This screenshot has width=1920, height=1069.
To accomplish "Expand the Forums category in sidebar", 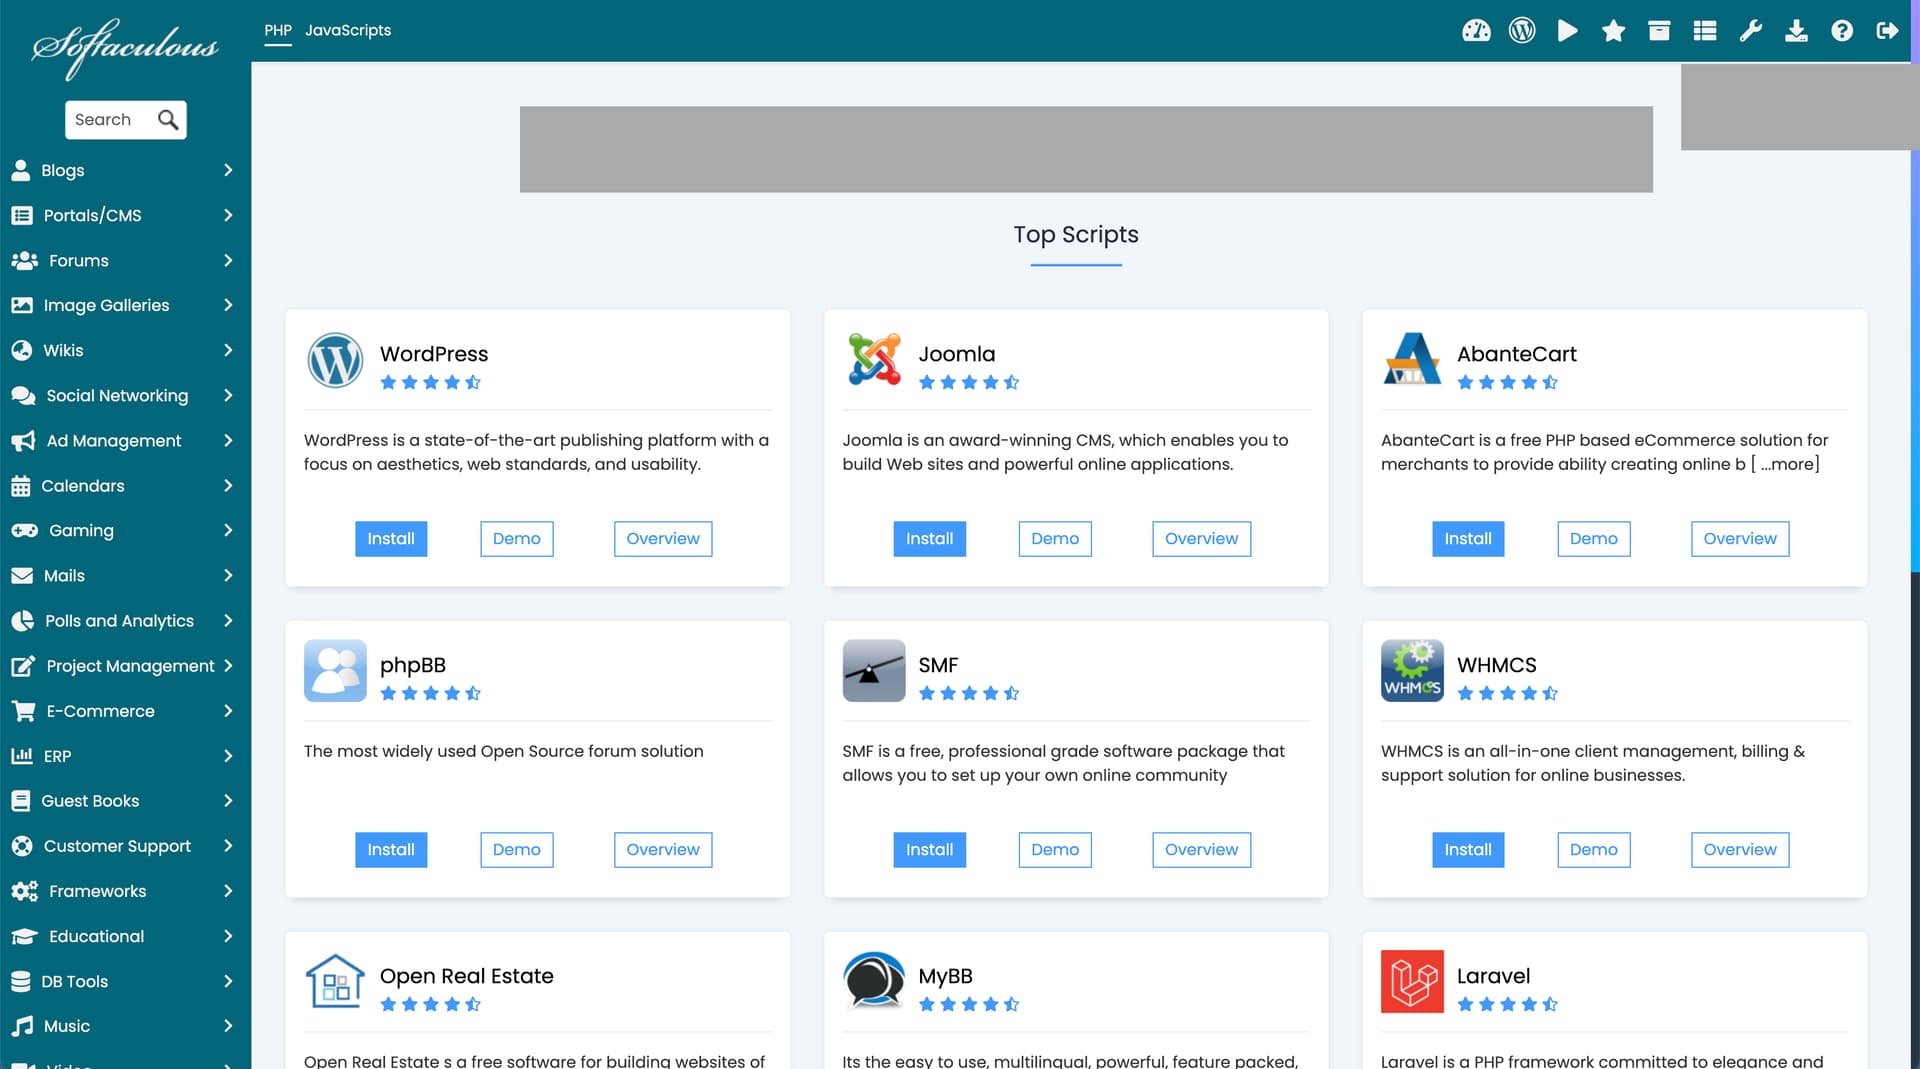I will pyautogui.click(x=125, y=260).
